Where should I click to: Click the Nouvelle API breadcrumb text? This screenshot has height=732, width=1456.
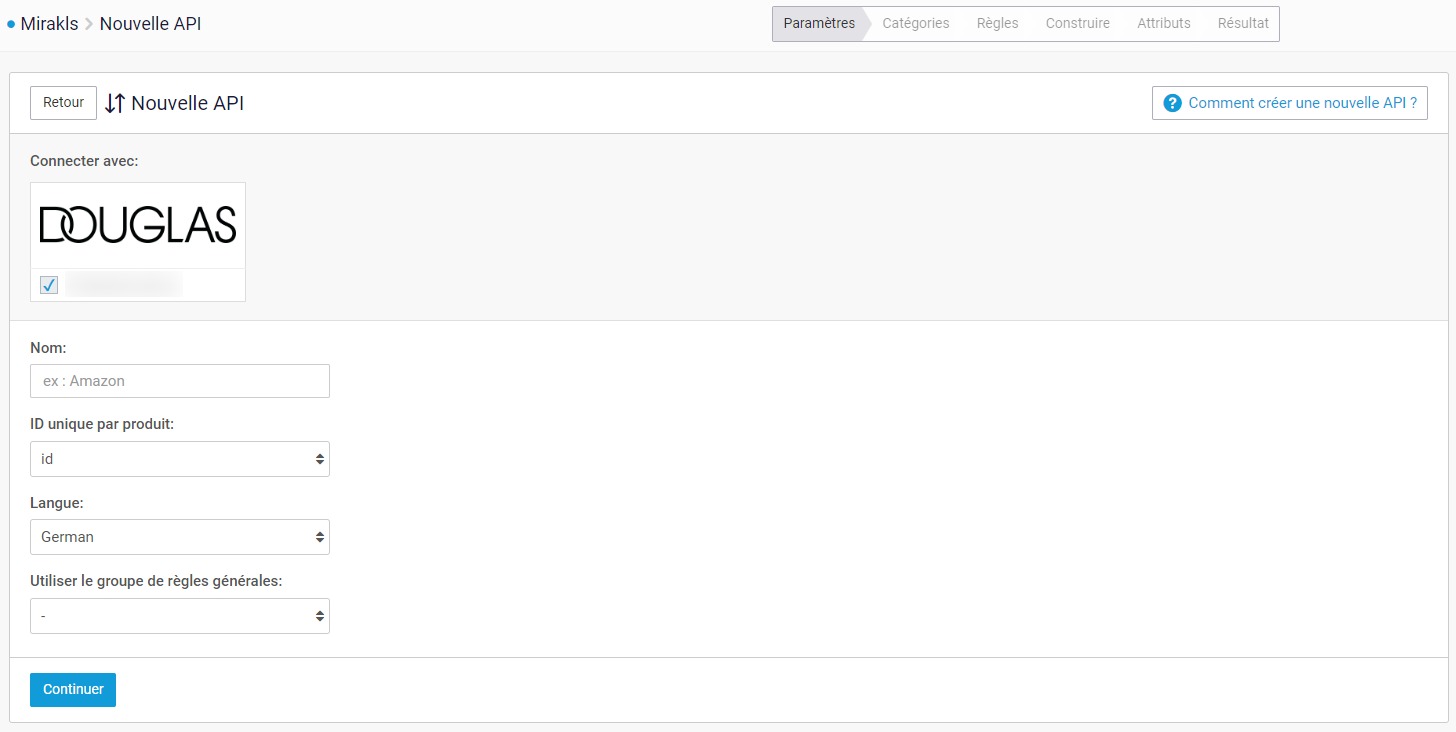(150, 24)
